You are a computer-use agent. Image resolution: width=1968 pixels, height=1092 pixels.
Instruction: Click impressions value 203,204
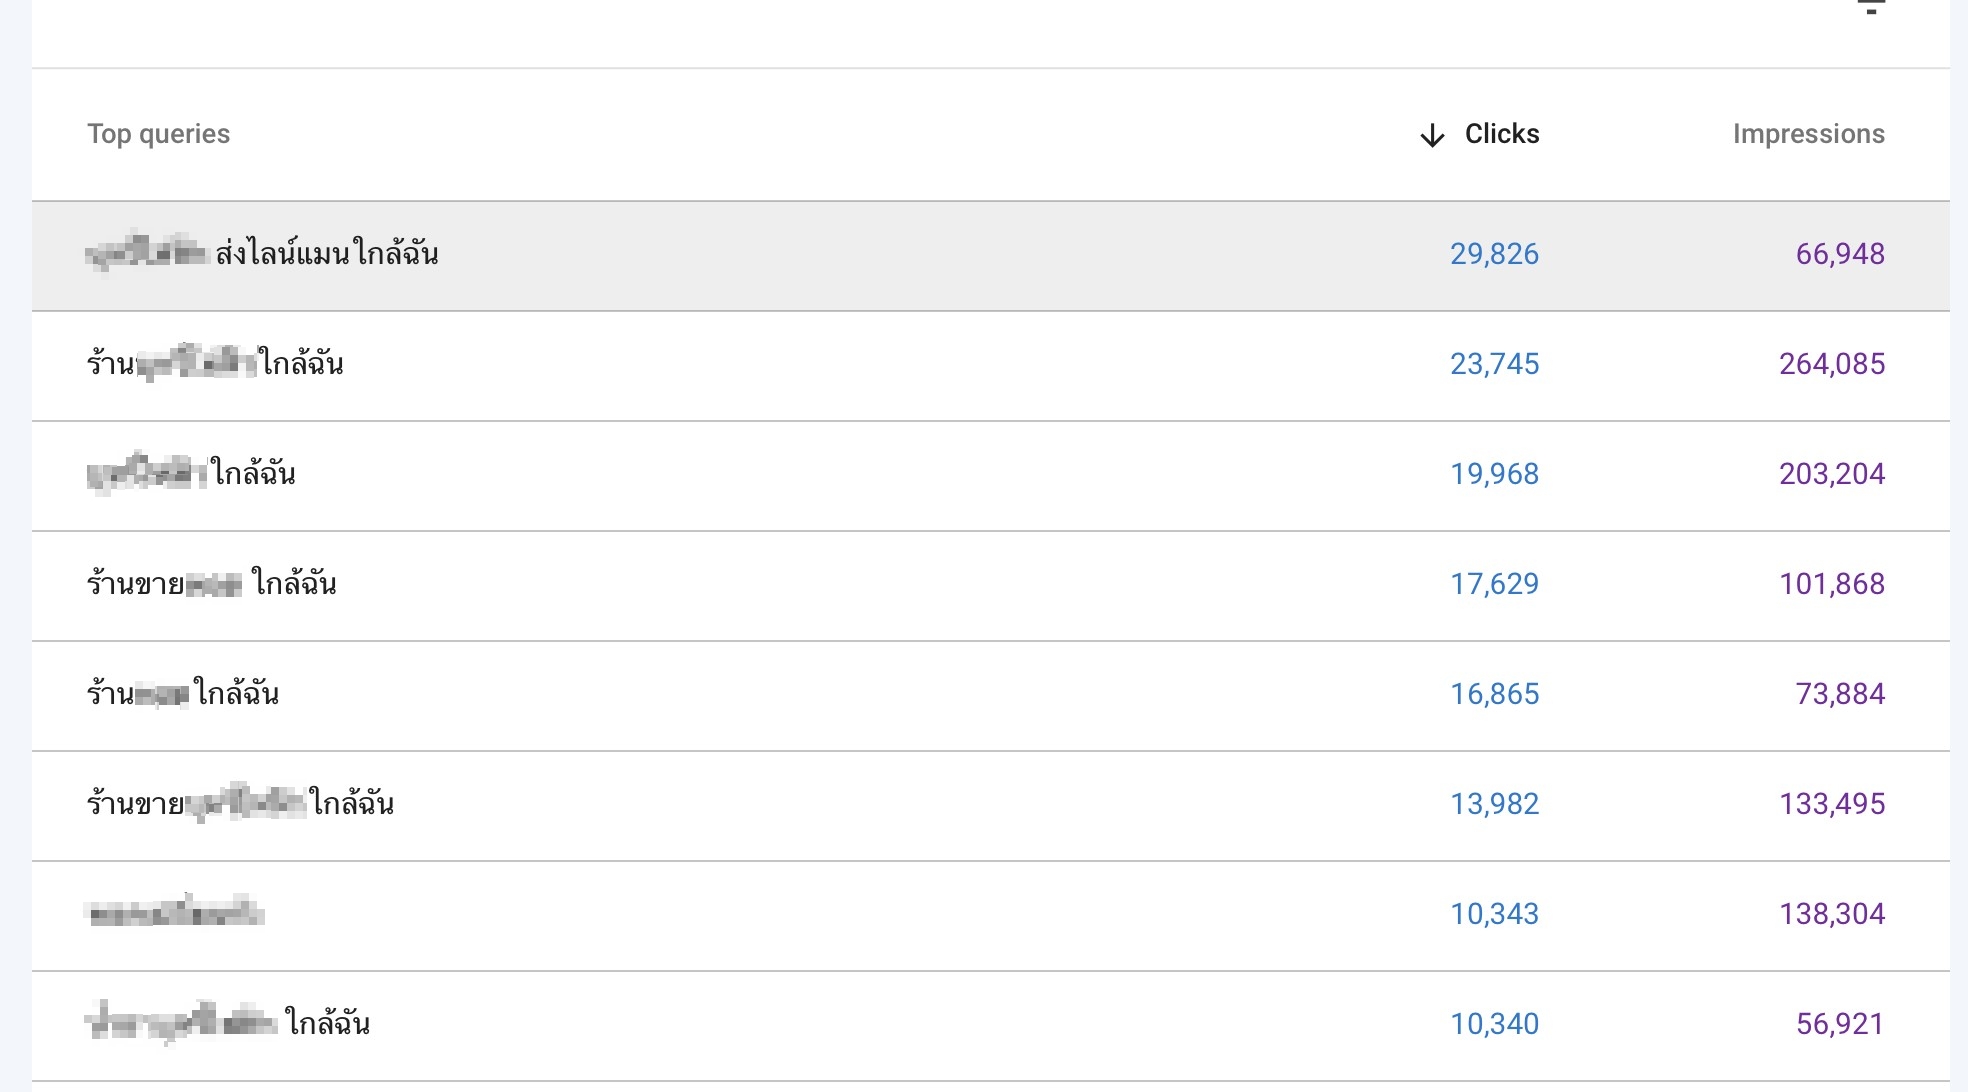[x=1832, y=474]
